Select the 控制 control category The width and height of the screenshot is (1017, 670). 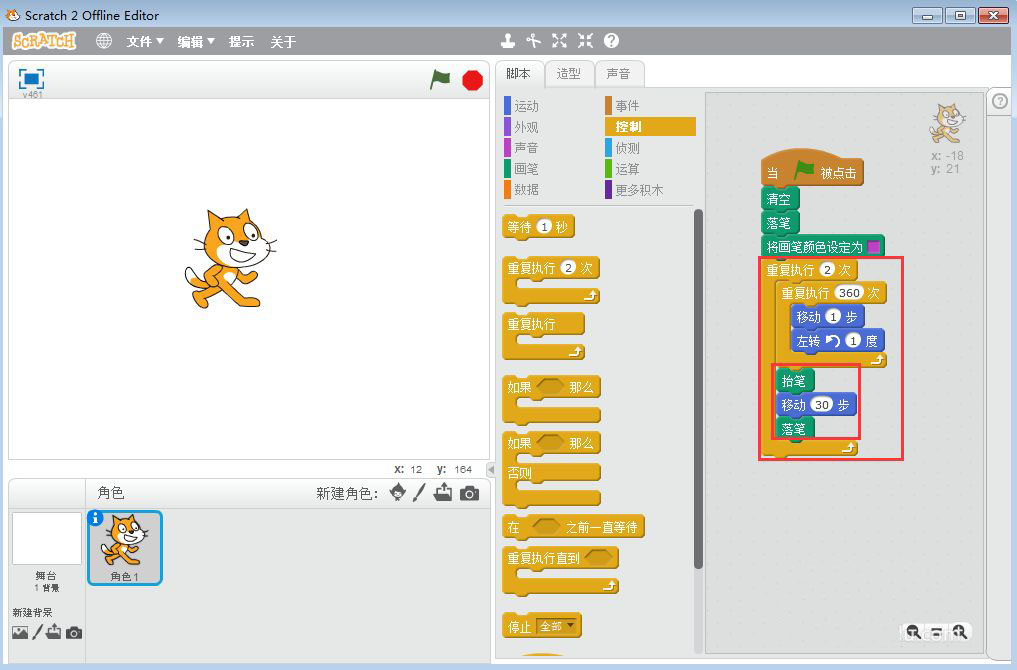pos(650,126)
